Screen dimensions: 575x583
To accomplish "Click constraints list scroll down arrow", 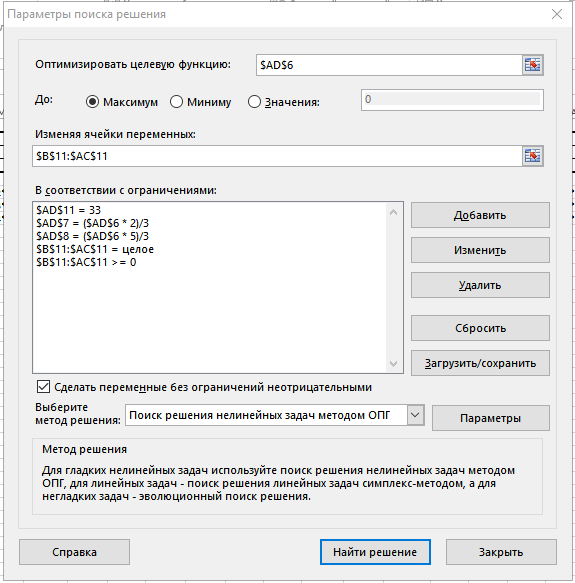I will (x=393, y=364).
